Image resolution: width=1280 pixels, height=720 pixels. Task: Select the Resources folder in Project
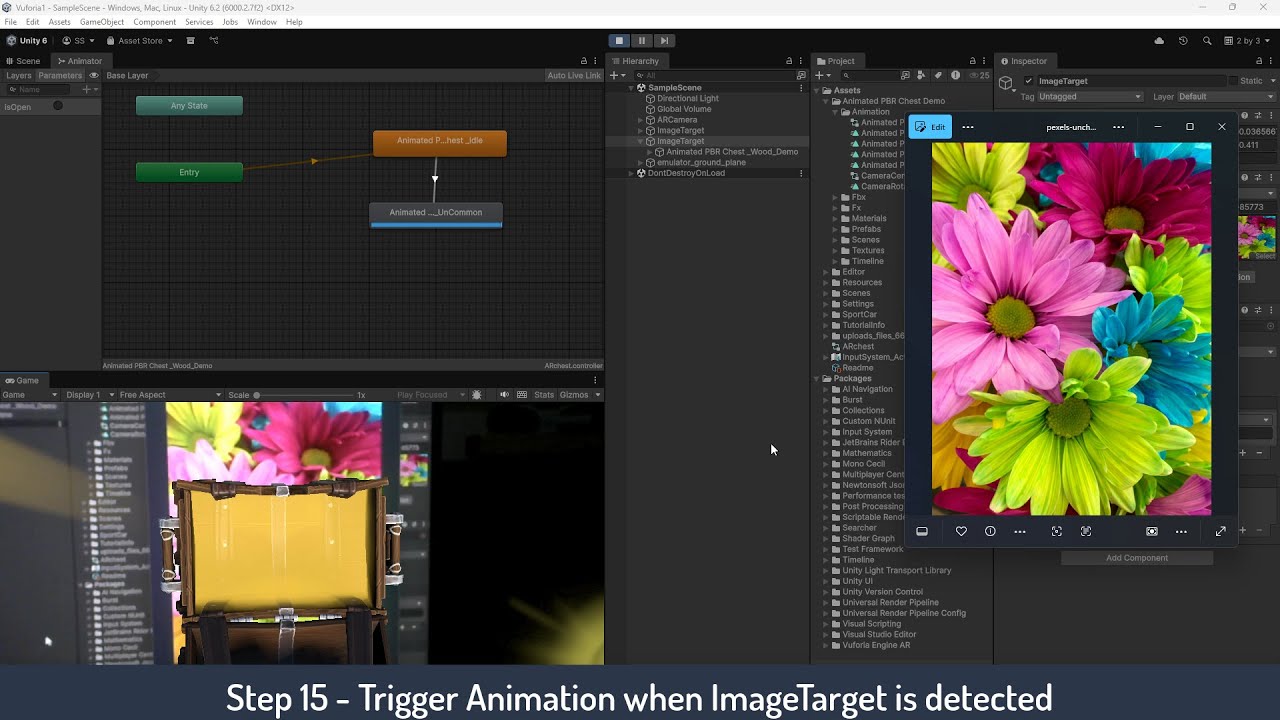pos(861,283)
